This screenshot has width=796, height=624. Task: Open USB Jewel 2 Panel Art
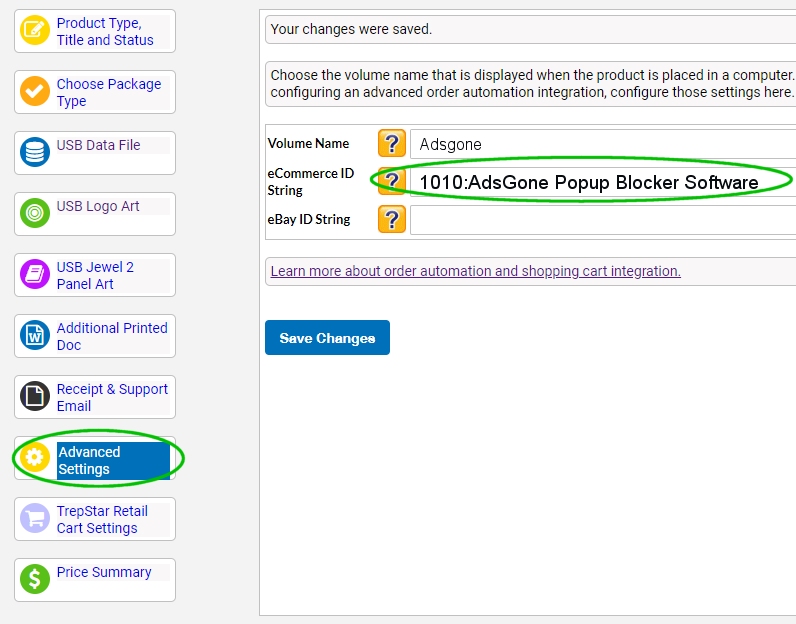95,275
